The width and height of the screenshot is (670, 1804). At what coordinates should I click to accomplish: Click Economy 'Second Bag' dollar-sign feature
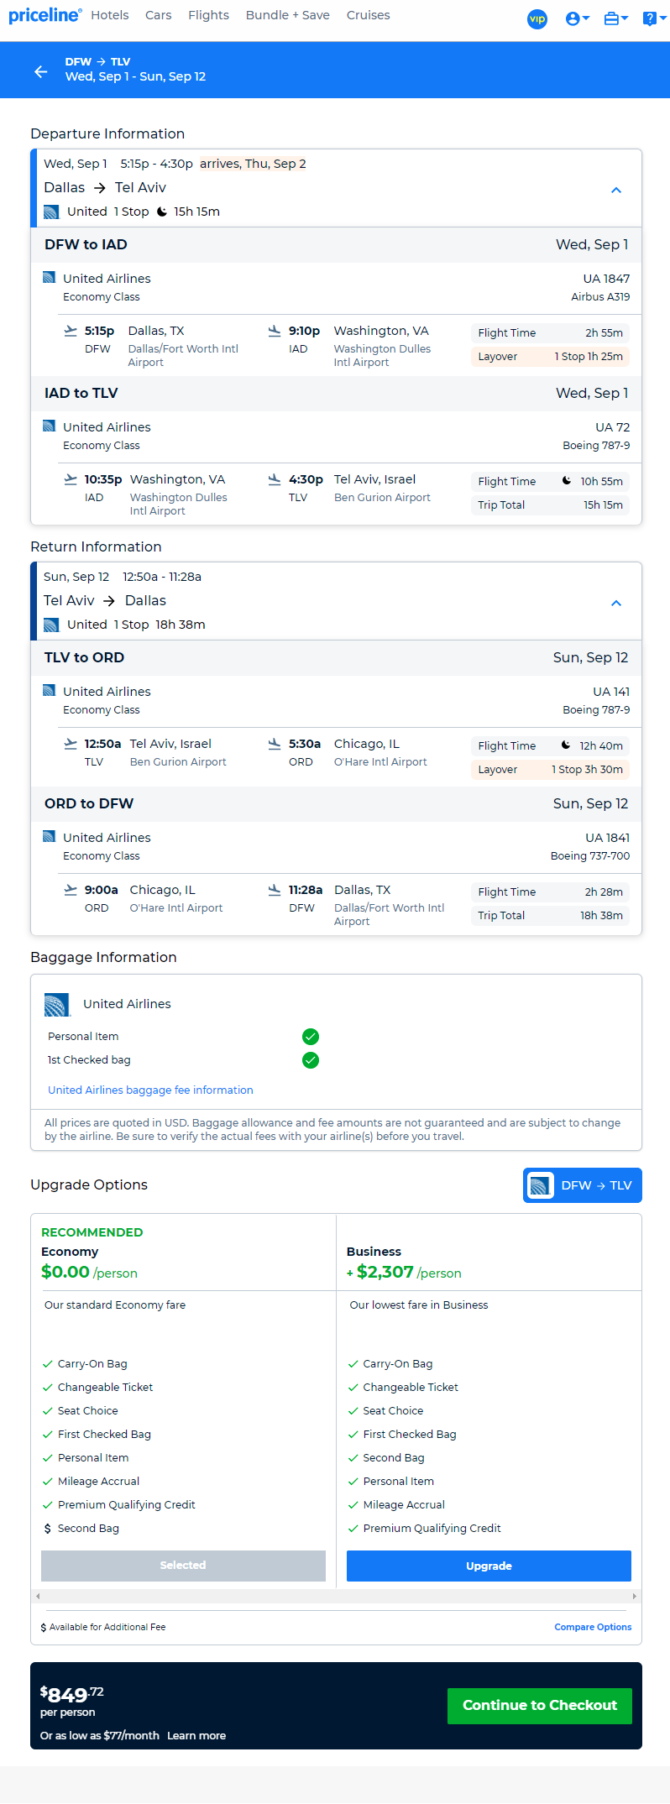pyautogui.click(x=81, y=1528)
